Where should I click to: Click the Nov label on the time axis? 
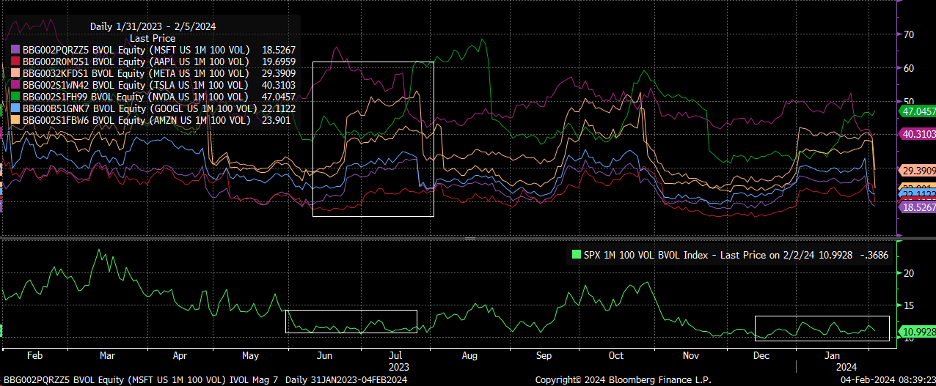tap(691, 356)
